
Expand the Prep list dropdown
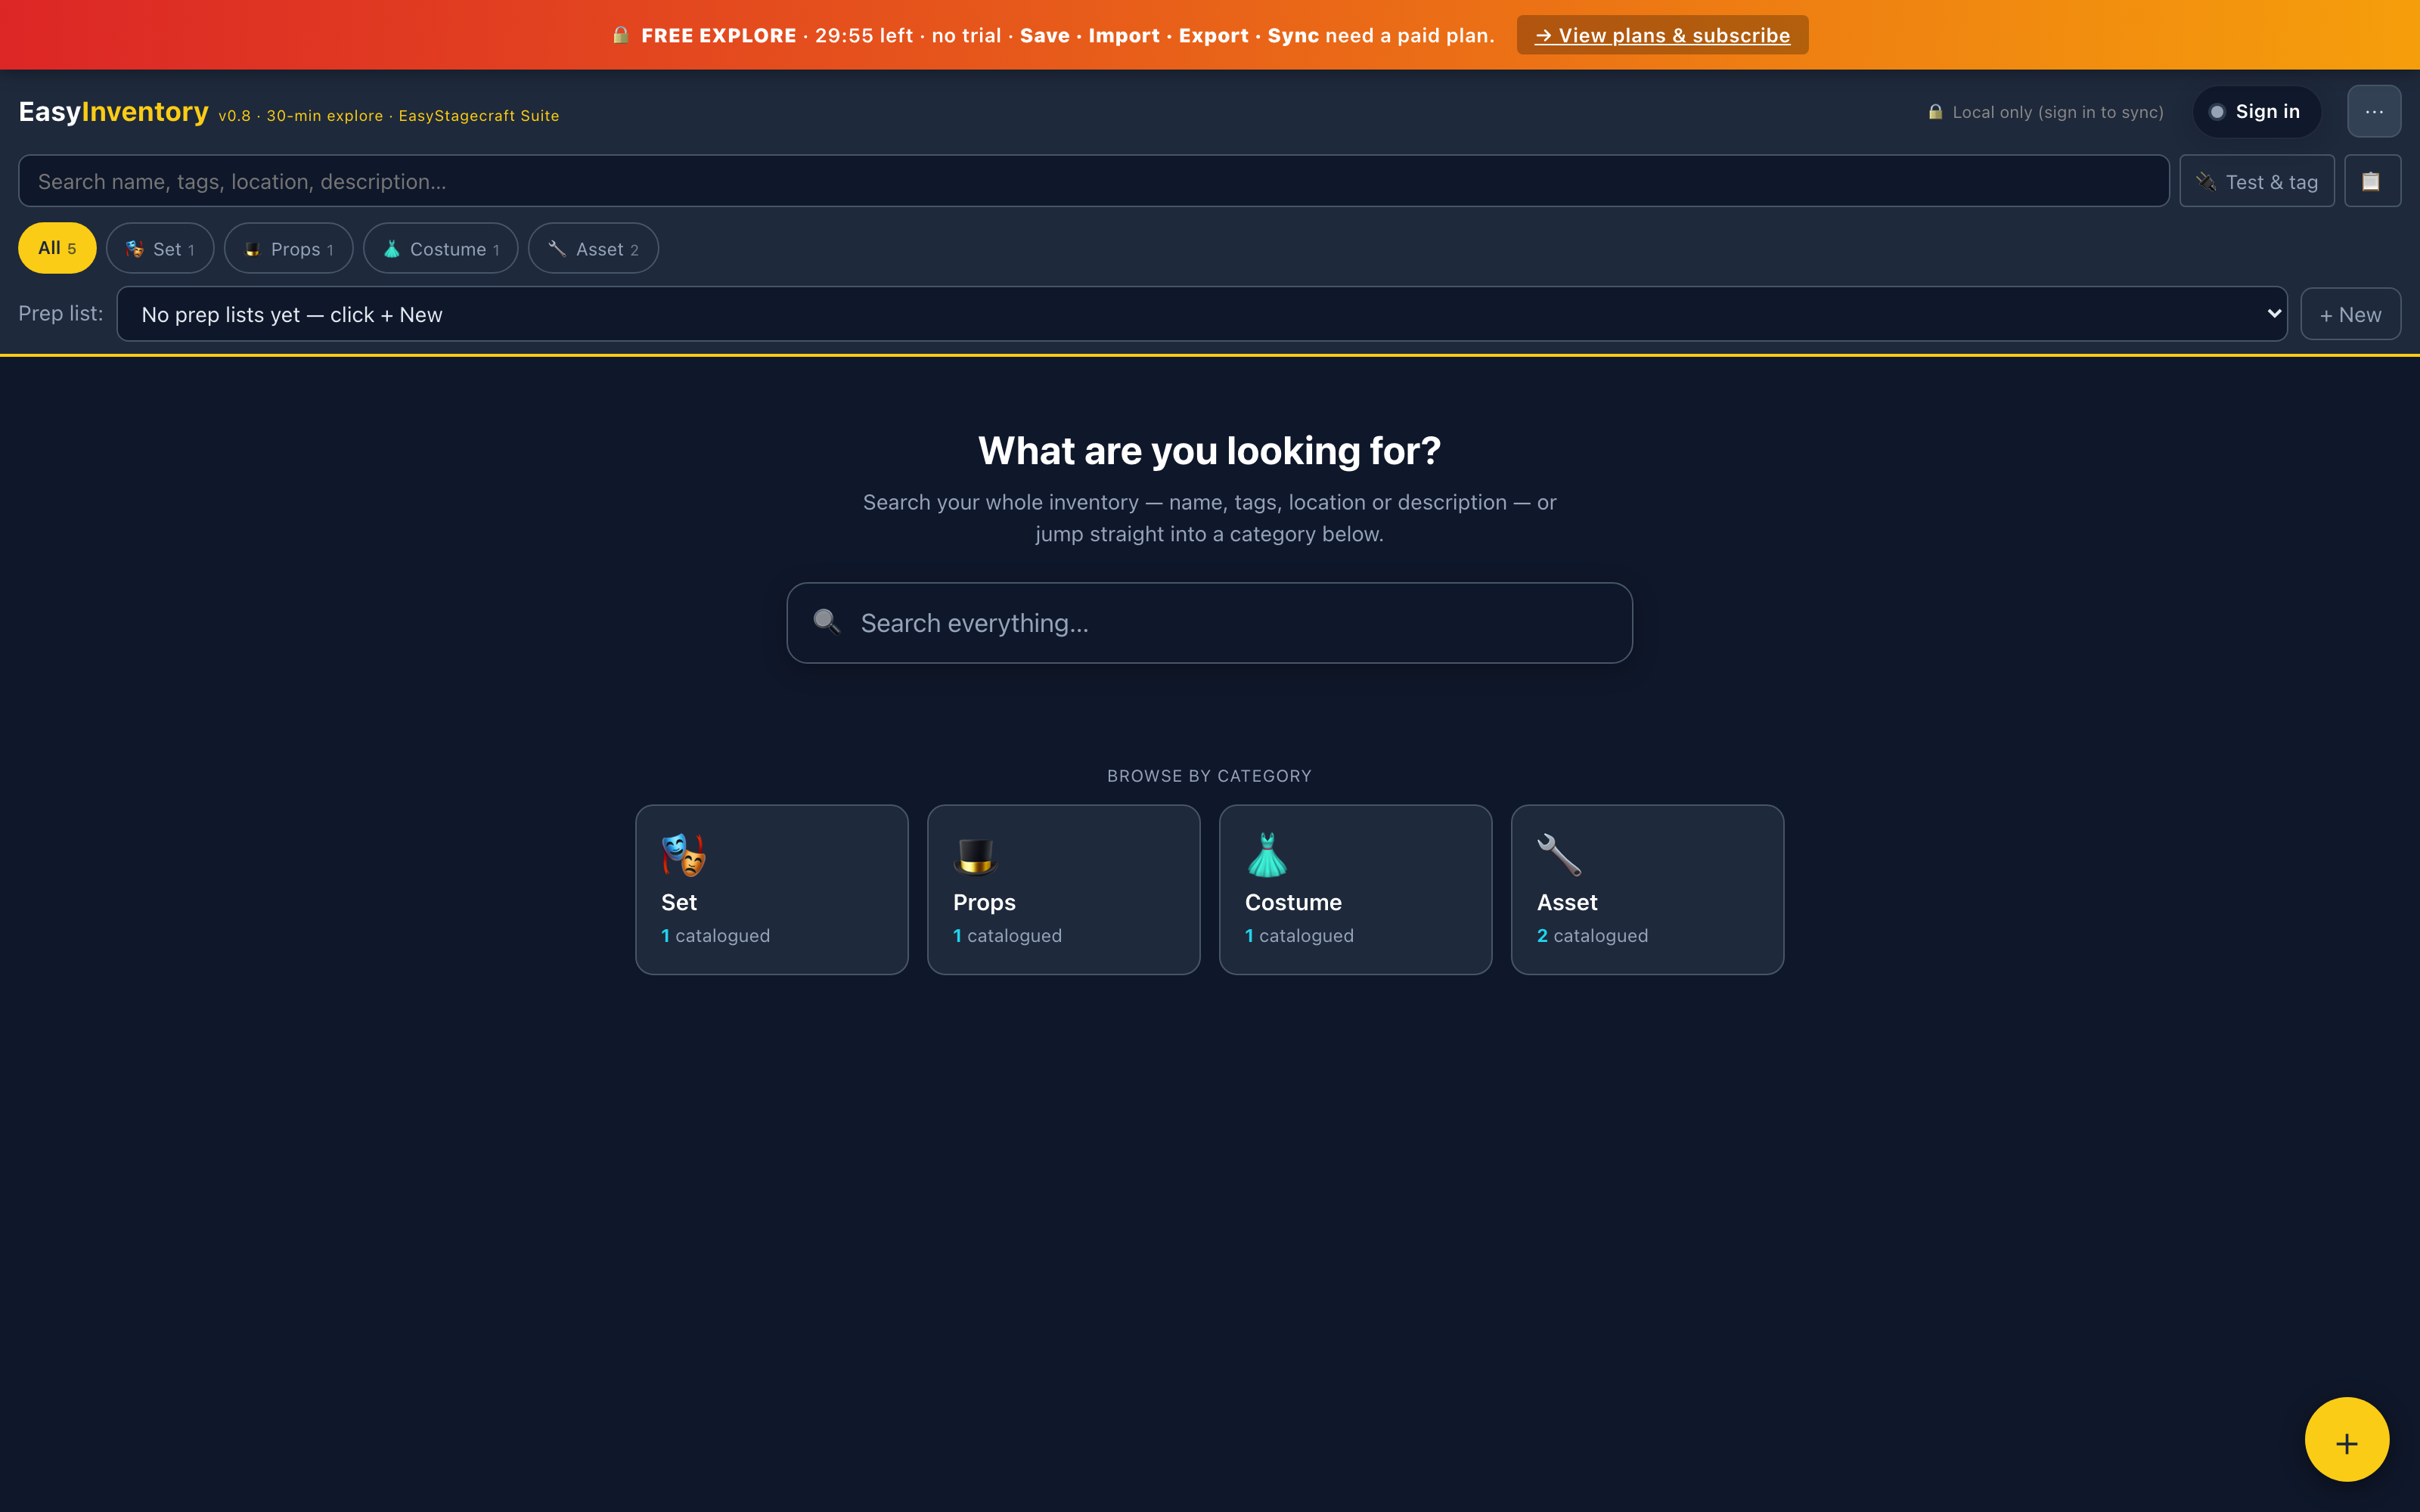tap(1202, 314)
